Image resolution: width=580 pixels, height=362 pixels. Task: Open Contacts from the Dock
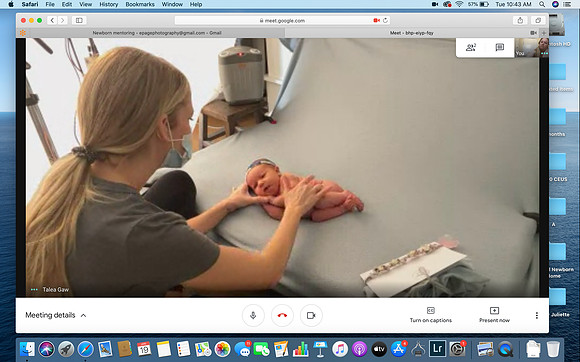tap(125, 349)
